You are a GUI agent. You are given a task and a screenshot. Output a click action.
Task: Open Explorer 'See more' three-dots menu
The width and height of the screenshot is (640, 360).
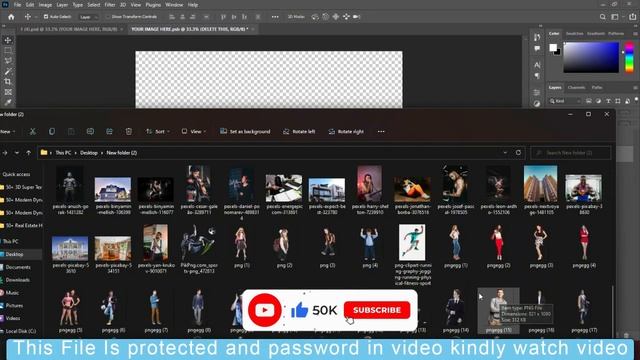(381, 131)
